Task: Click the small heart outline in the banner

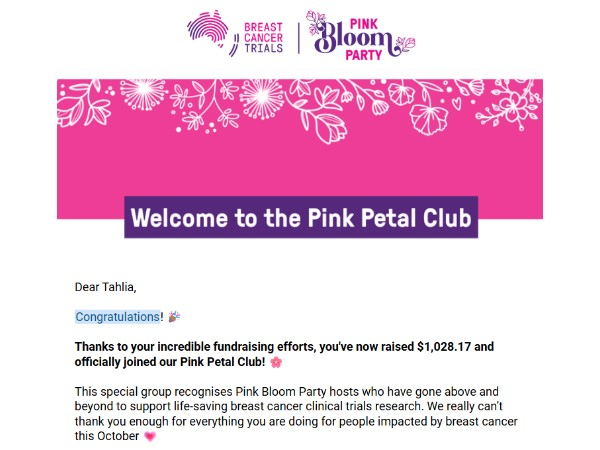Action: pos(457,103)
